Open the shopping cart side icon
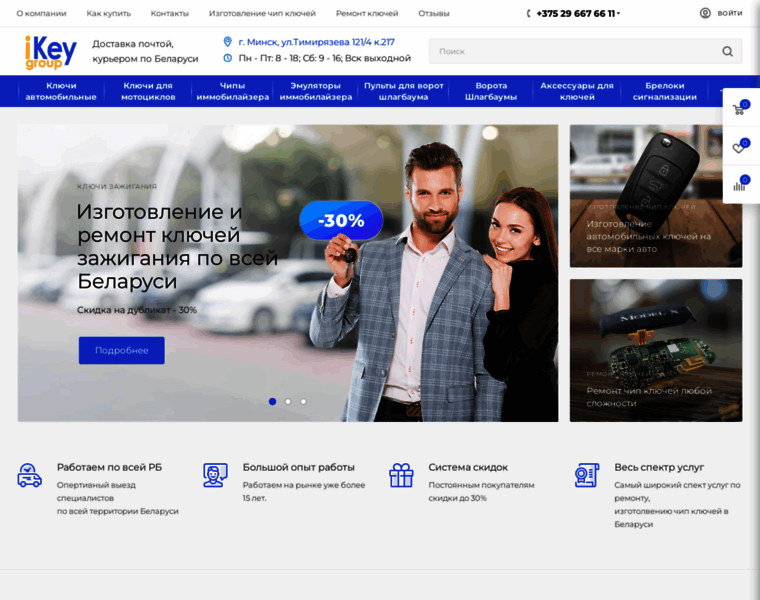This screenshot has width=760, height=600. [x=739, y=110]
